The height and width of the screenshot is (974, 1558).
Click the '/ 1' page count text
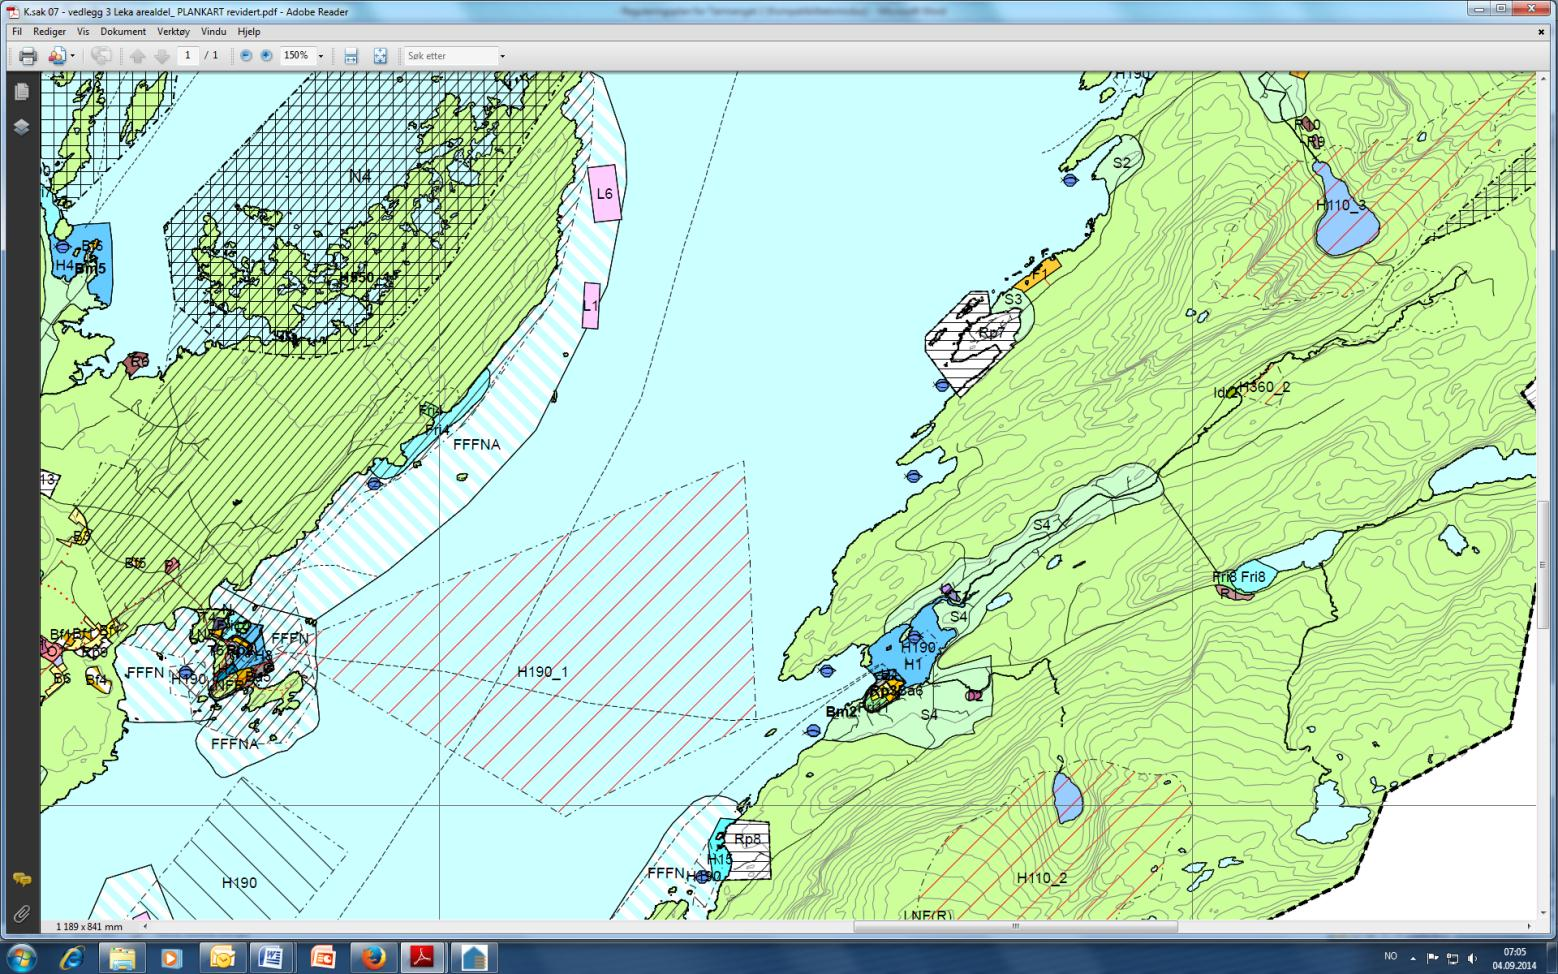[211, 56]
